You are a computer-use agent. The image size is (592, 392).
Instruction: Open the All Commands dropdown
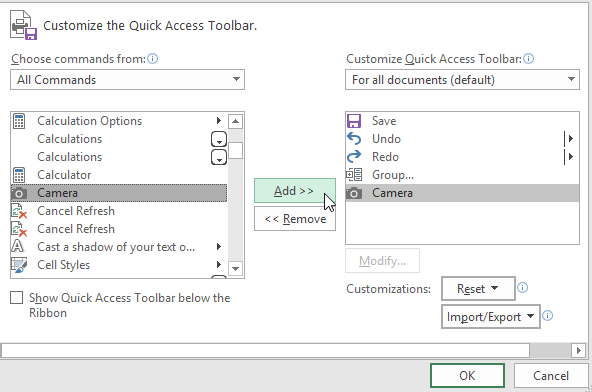(127, 80)
